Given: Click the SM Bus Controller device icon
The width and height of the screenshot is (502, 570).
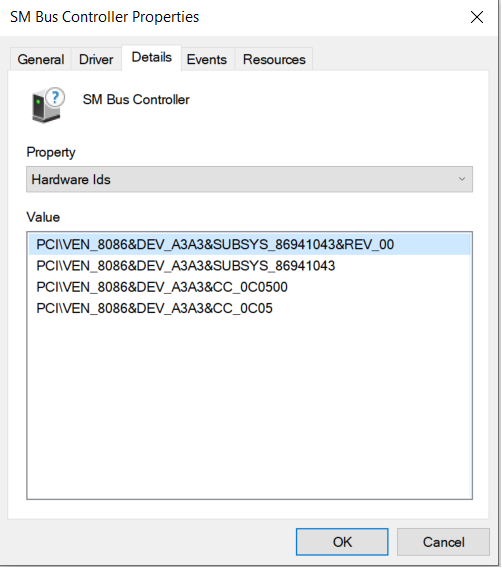Looking at the screenshot, I should [x=48, y=105].
